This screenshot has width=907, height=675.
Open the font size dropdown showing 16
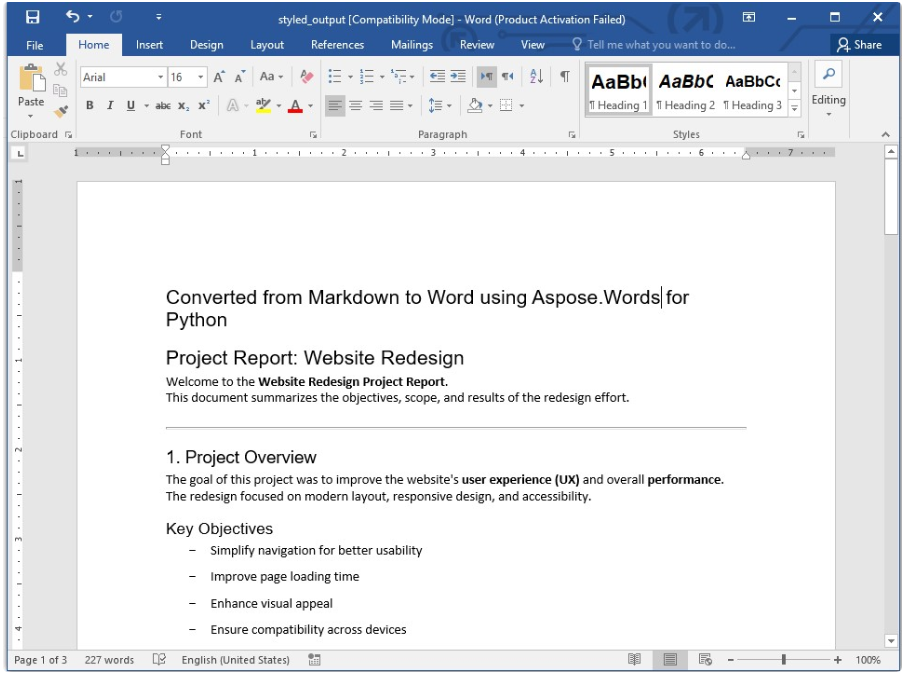pyautogui.click(x=201, y=77)
